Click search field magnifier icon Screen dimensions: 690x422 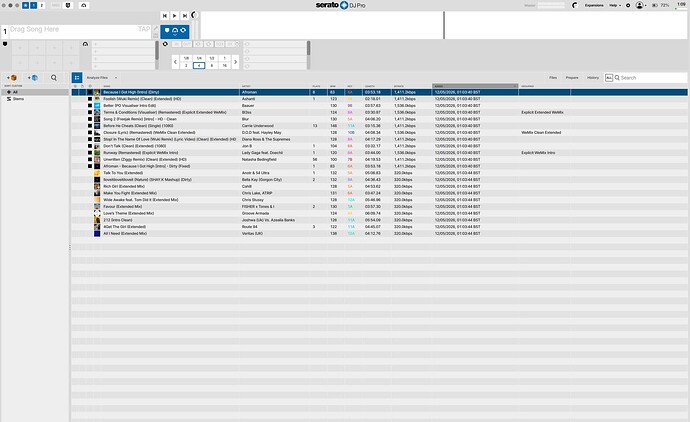(617, 77)
